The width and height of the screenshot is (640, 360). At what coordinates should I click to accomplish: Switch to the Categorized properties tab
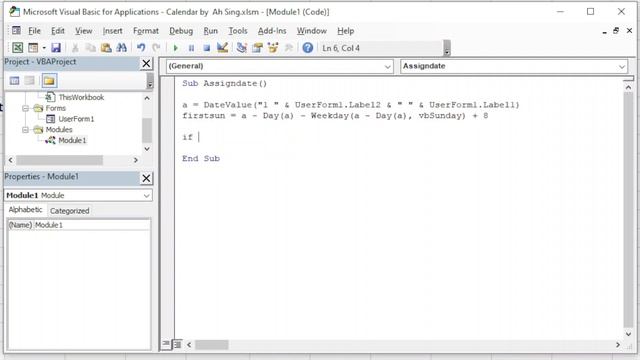pyautogui.click(x=69, y=211)
